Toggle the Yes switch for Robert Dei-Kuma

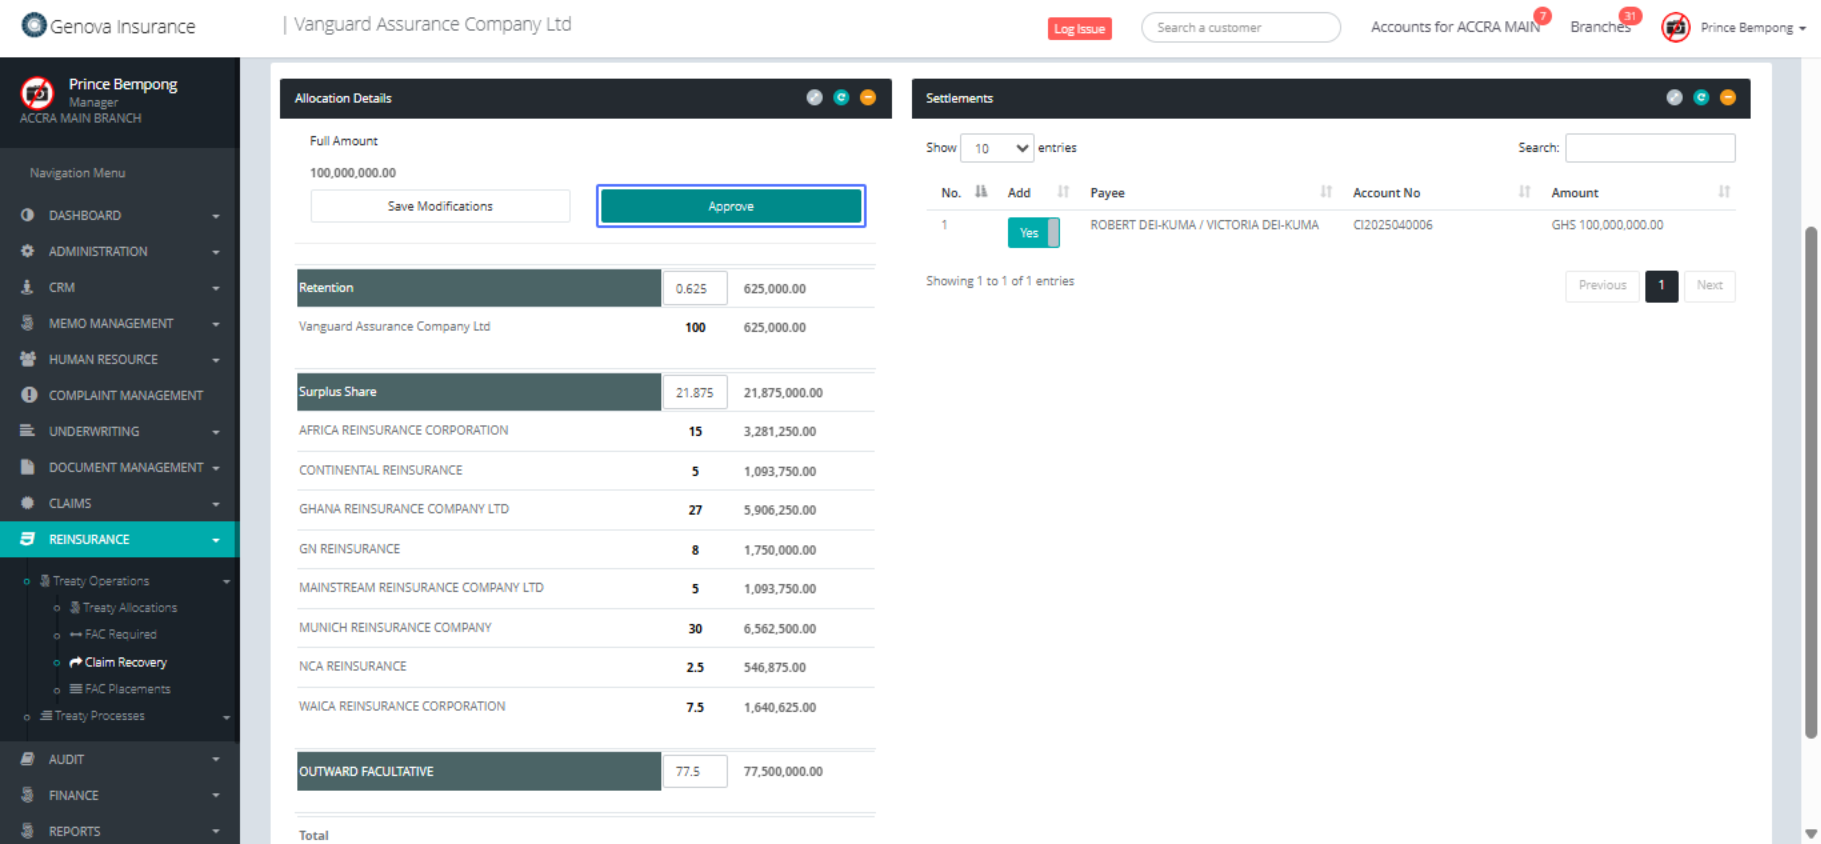1033,233
